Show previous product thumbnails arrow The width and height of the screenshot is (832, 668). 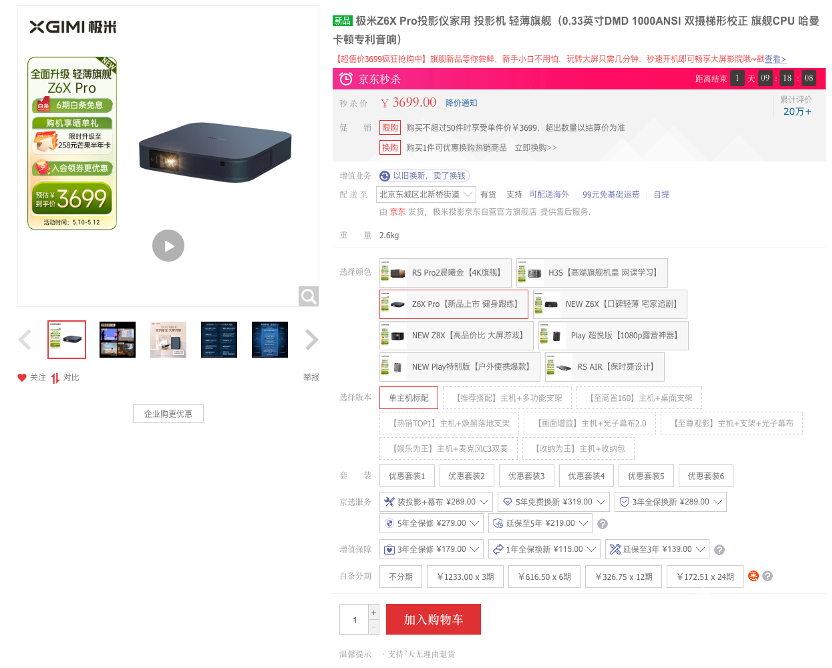tap(25, 340)
